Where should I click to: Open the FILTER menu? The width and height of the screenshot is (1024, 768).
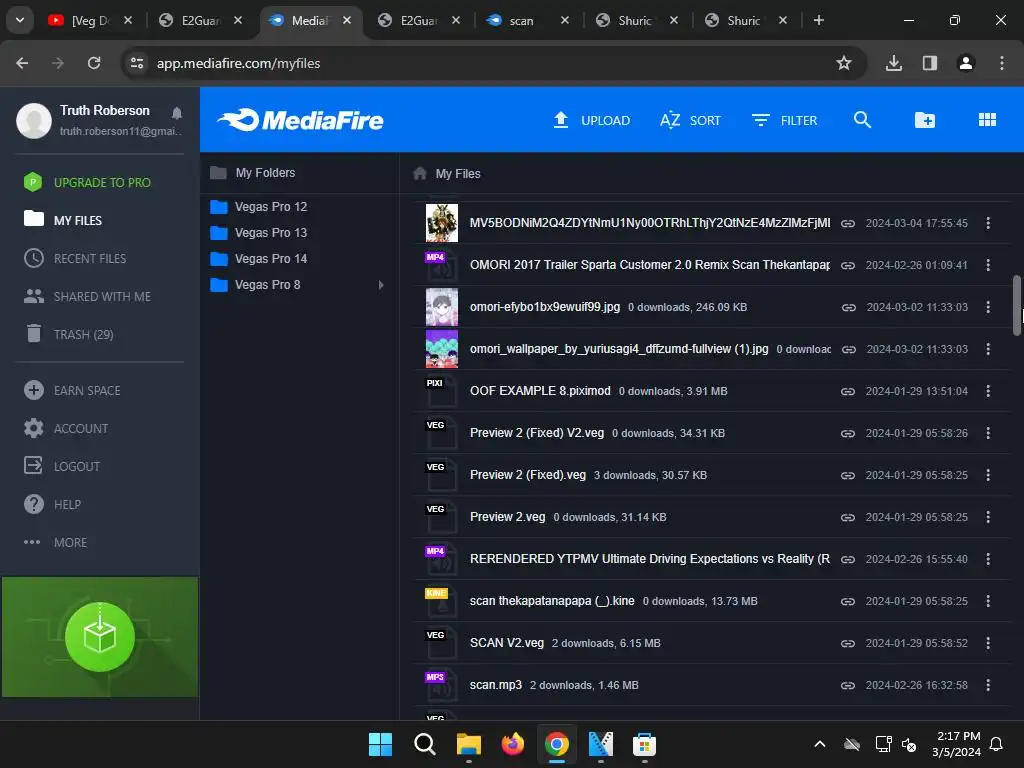784,120
